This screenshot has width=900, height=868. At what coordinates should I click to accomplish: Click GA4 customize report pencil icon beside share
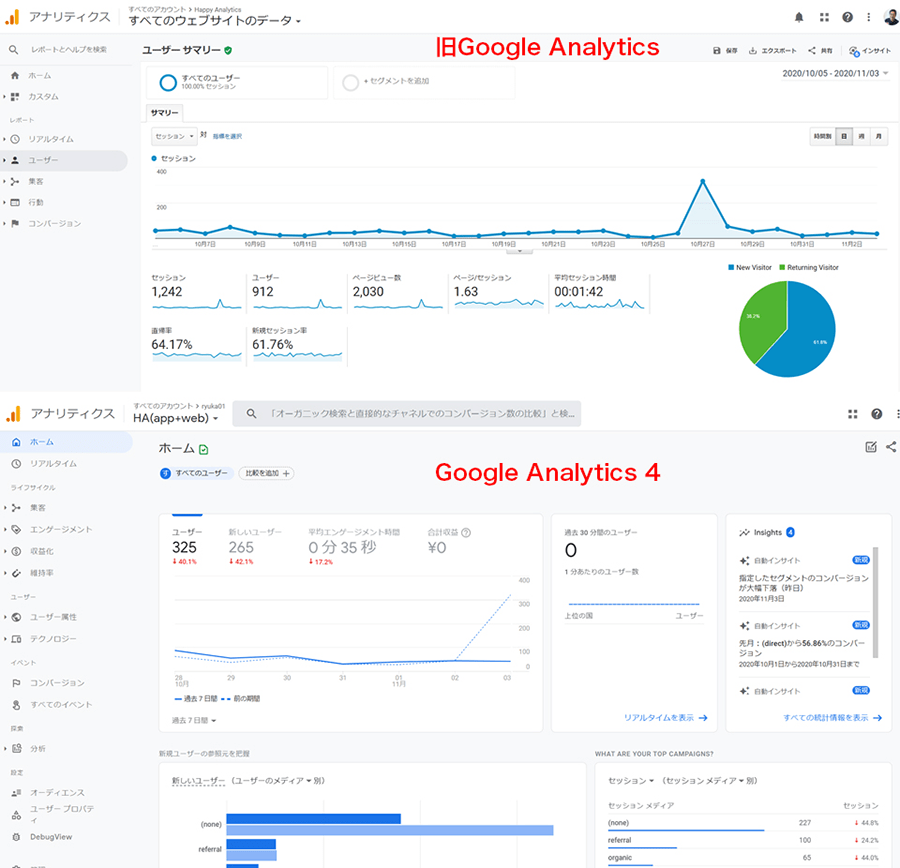tap(871, 447)
